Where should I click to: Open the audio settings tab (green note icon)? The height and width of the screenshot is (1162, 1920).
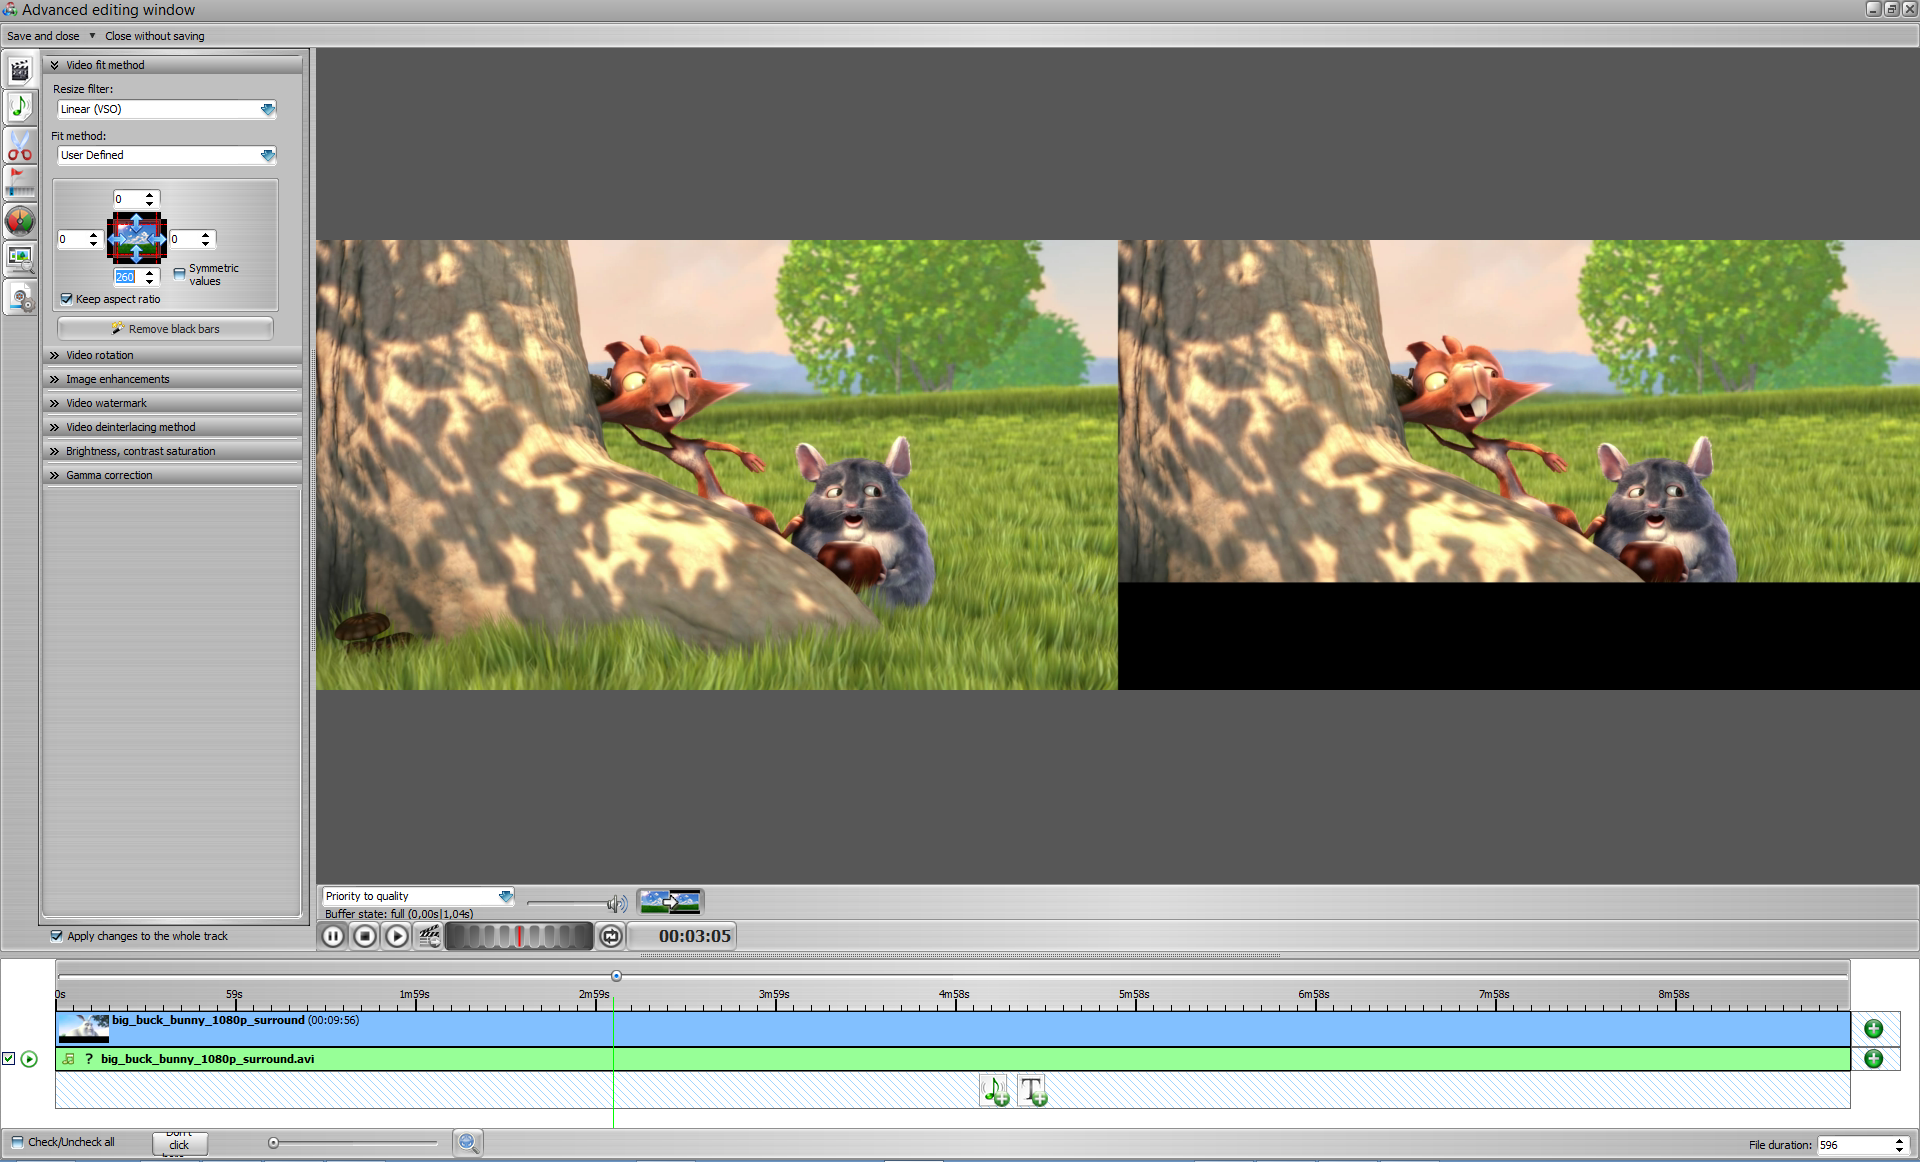pos(20,107)
